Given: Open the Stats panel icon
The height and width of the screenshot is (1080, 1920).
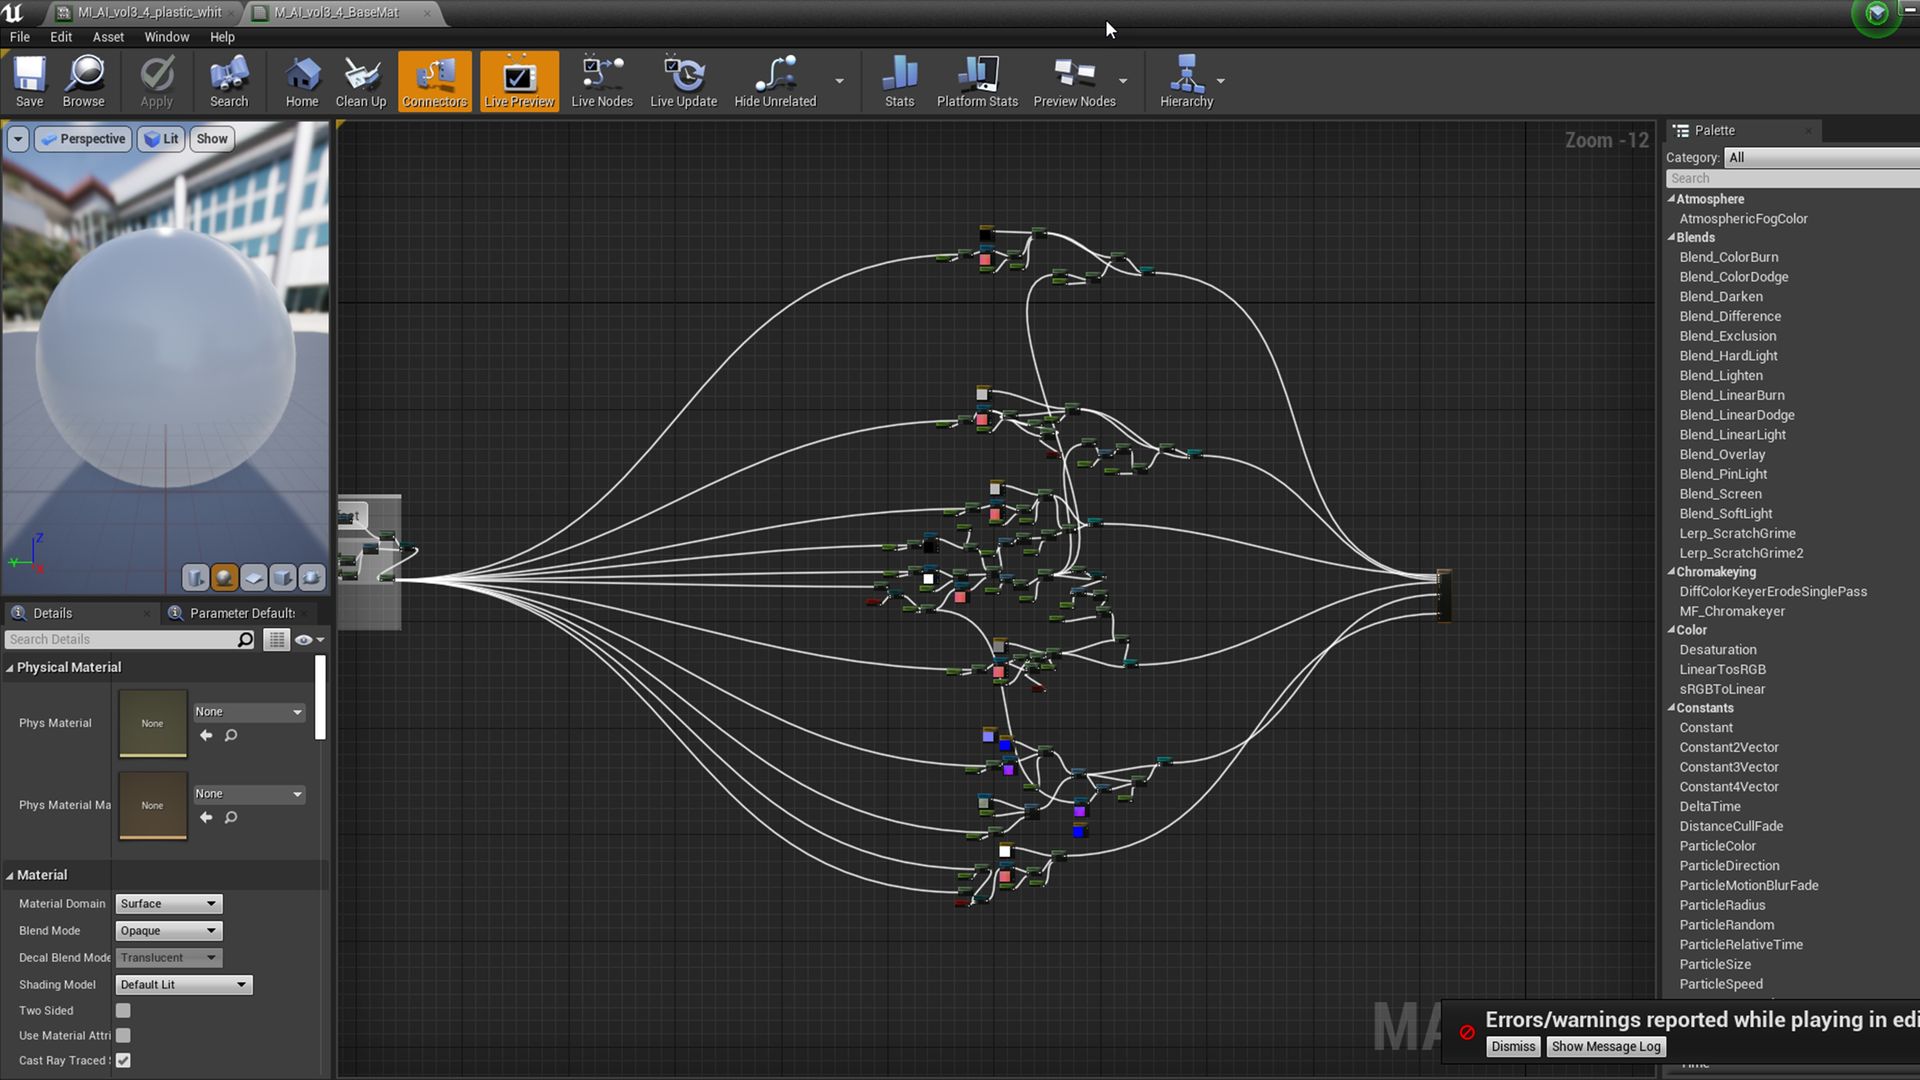Looking at the screenshot, I should point(899,81).
